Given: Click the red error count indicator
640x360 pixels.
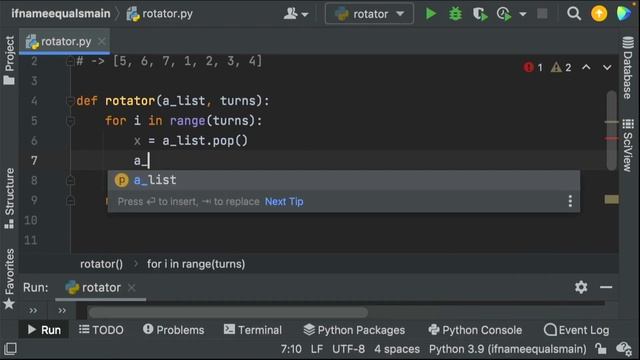Looking at the screenshot, I should [x=533, y=67].
